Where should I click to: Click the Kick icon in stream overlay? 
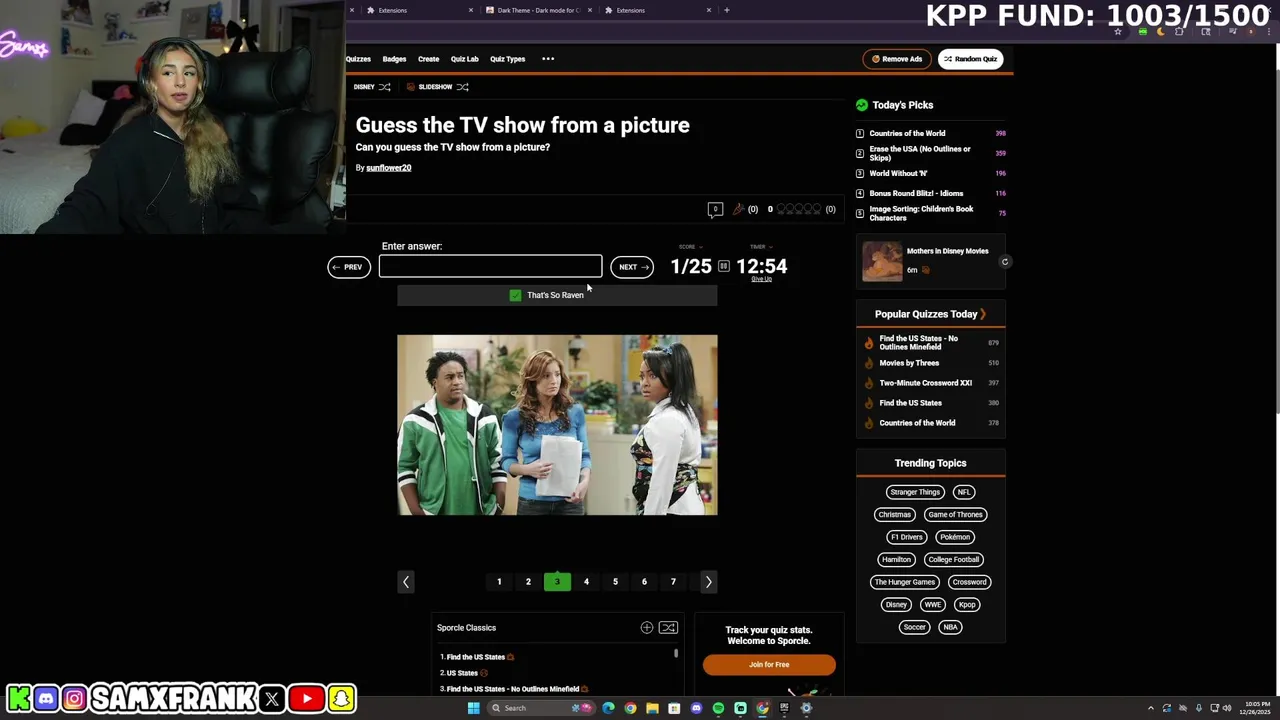tap(18, 698)
